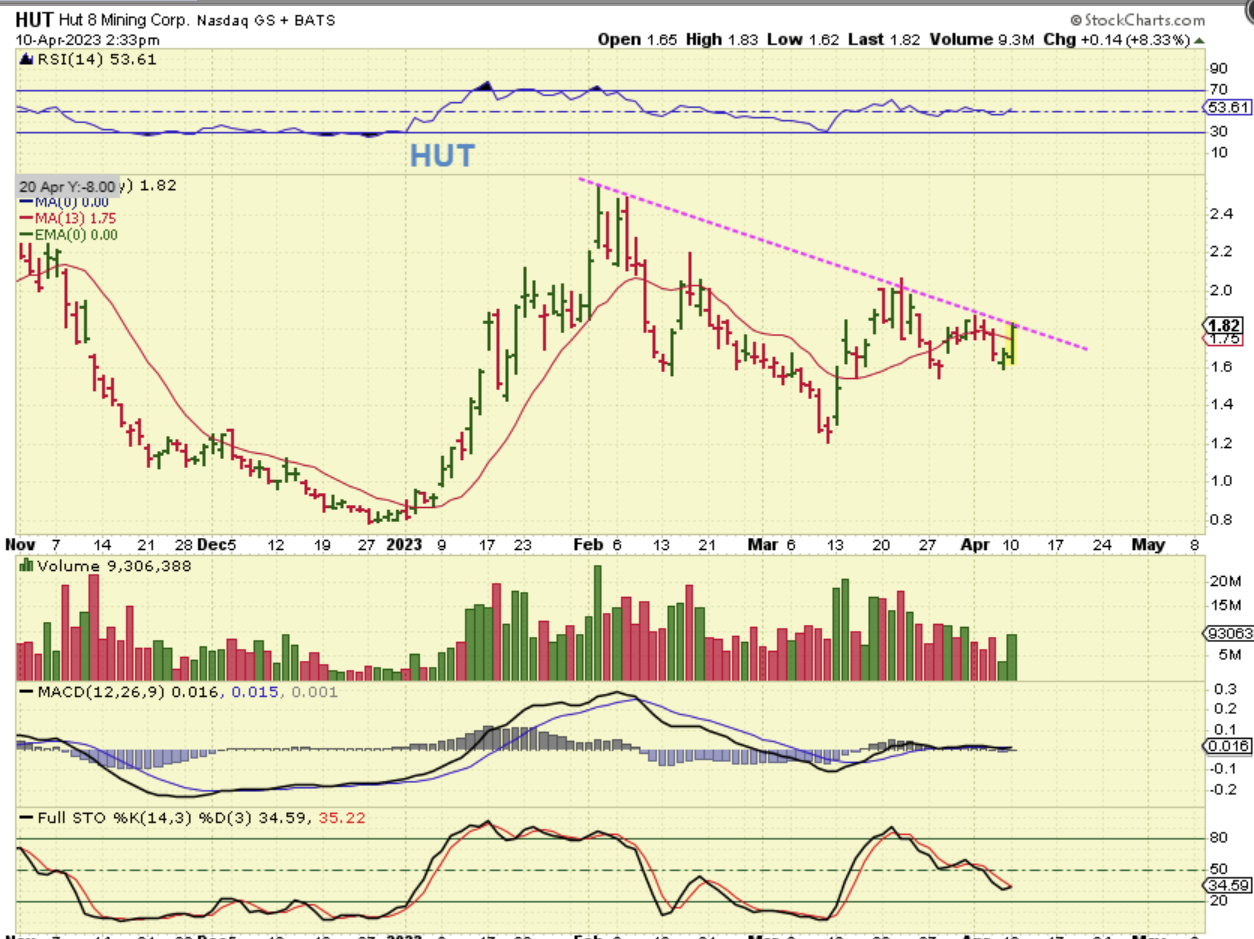Click the 'Open 1.65' quote value

638,40
